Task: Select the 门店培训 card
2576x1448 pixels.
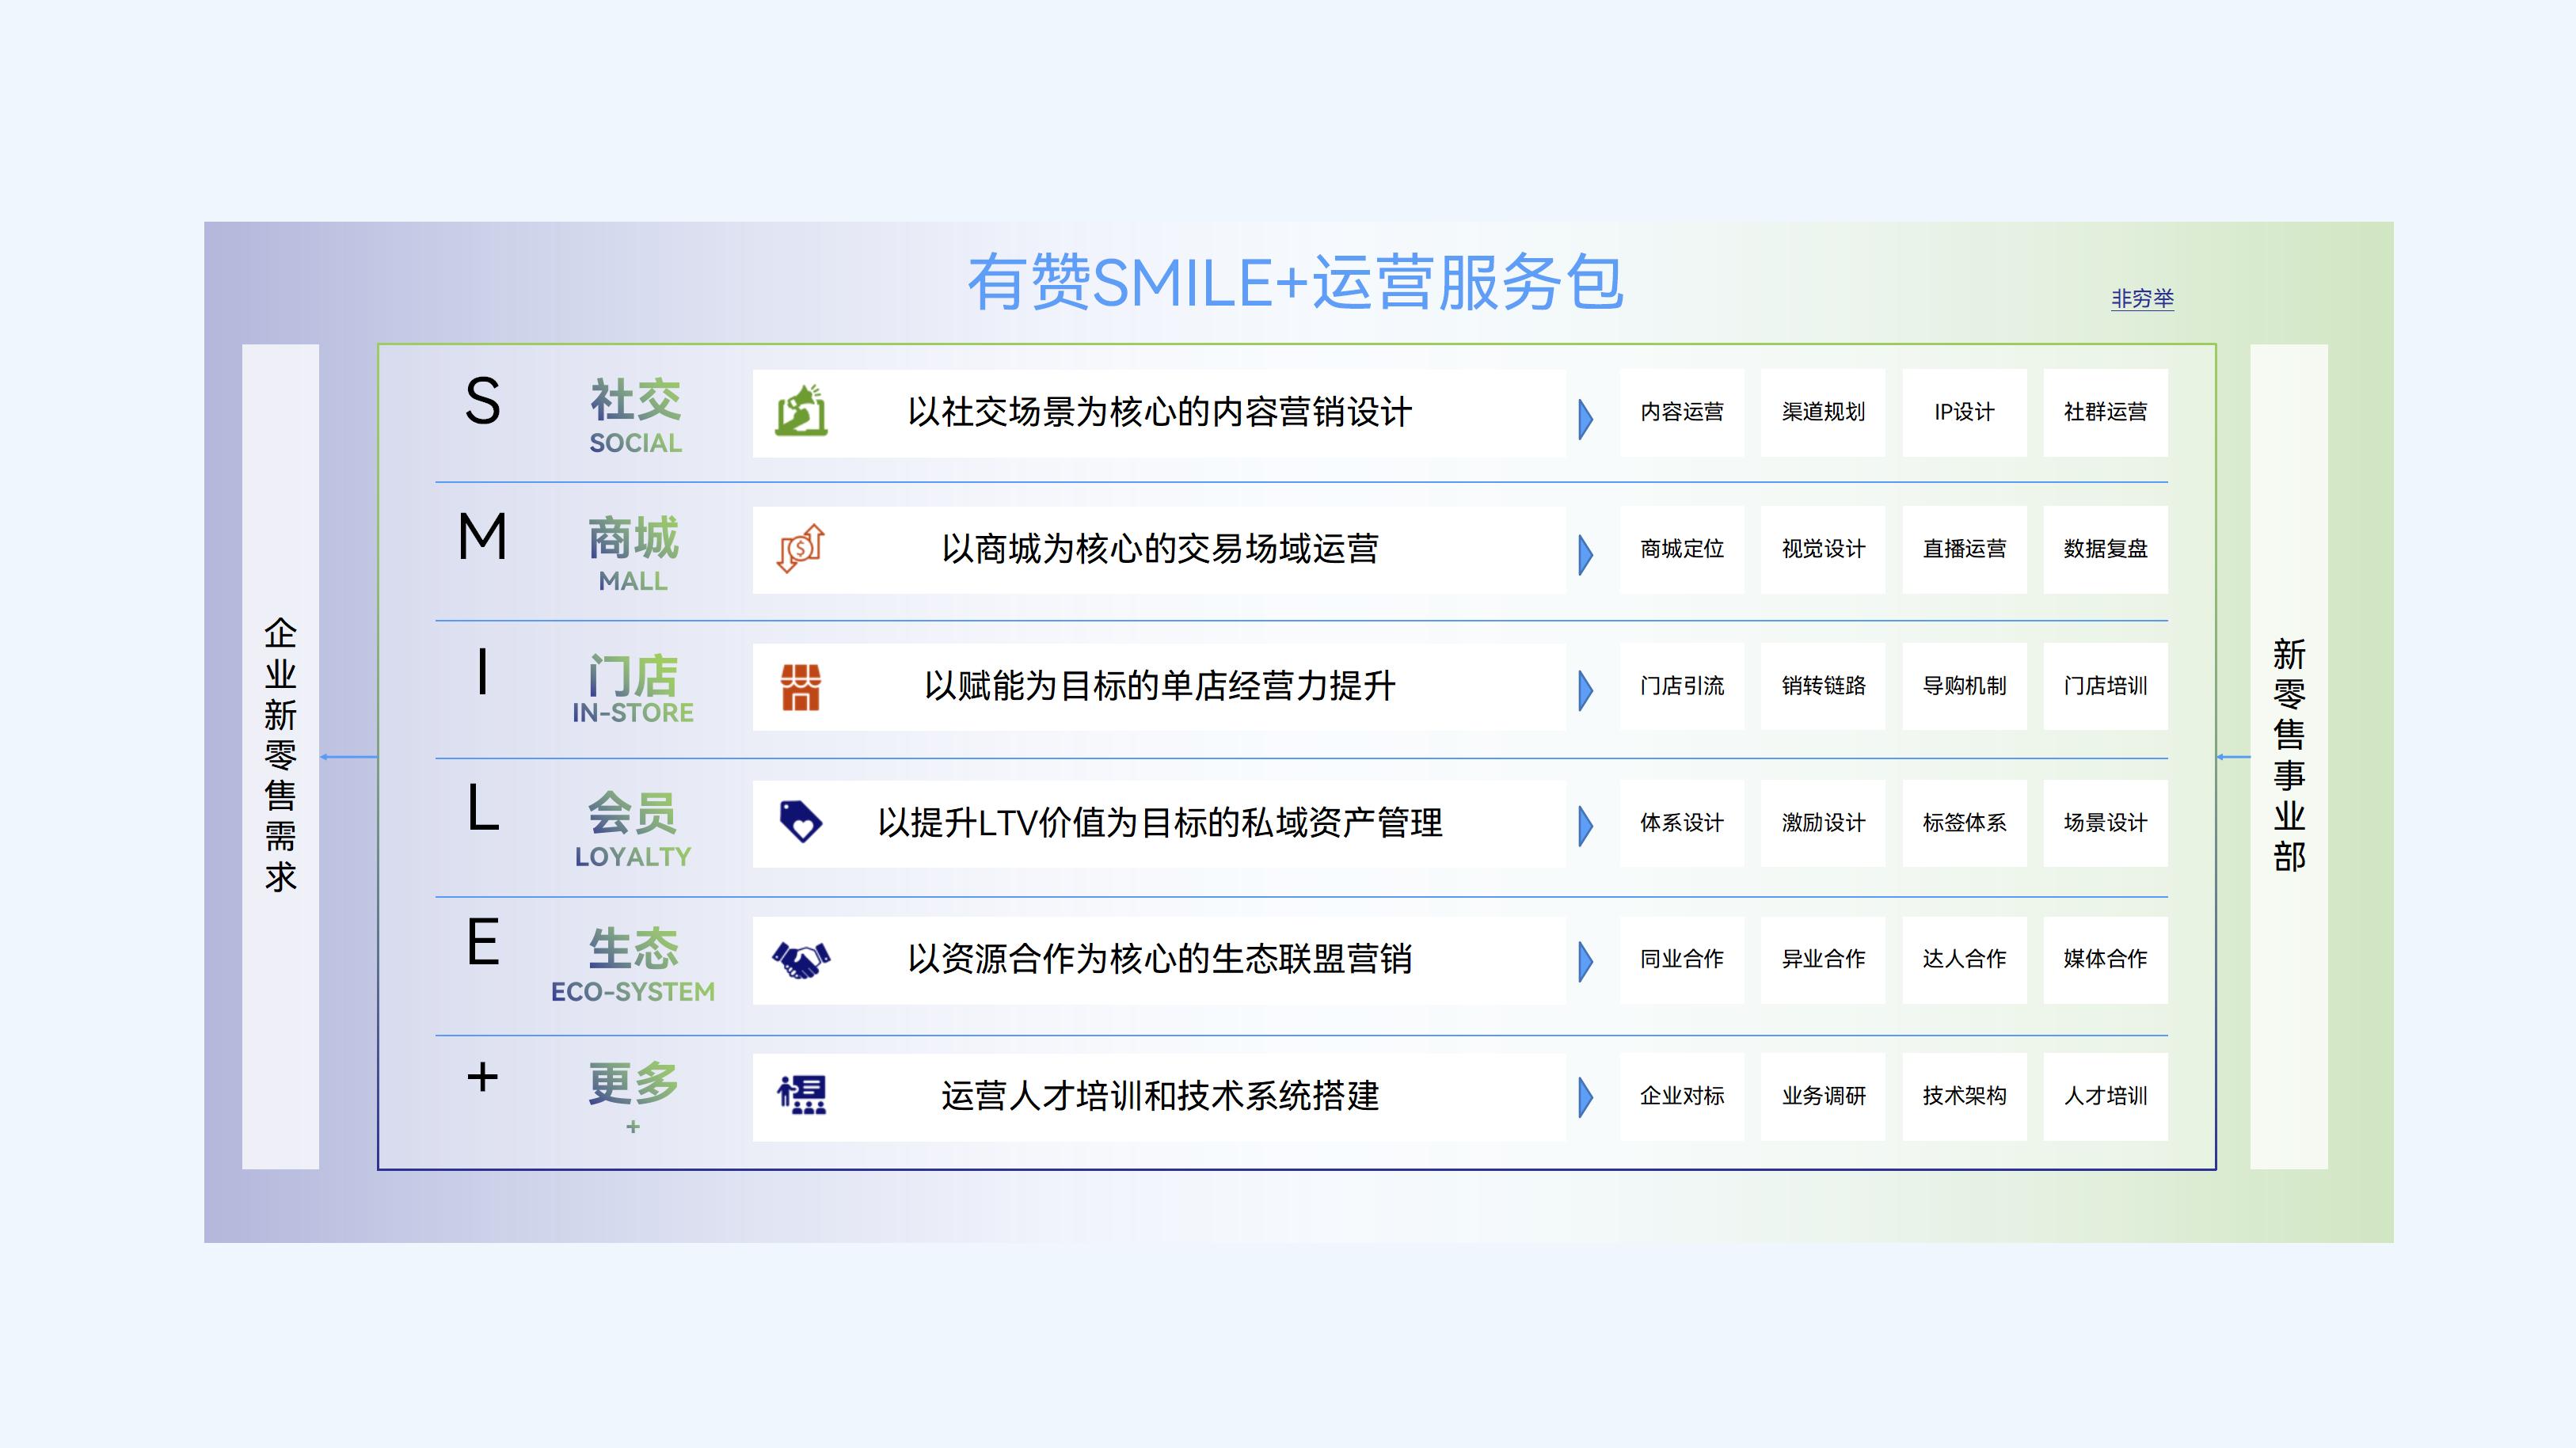Action: coord(2105,686)
